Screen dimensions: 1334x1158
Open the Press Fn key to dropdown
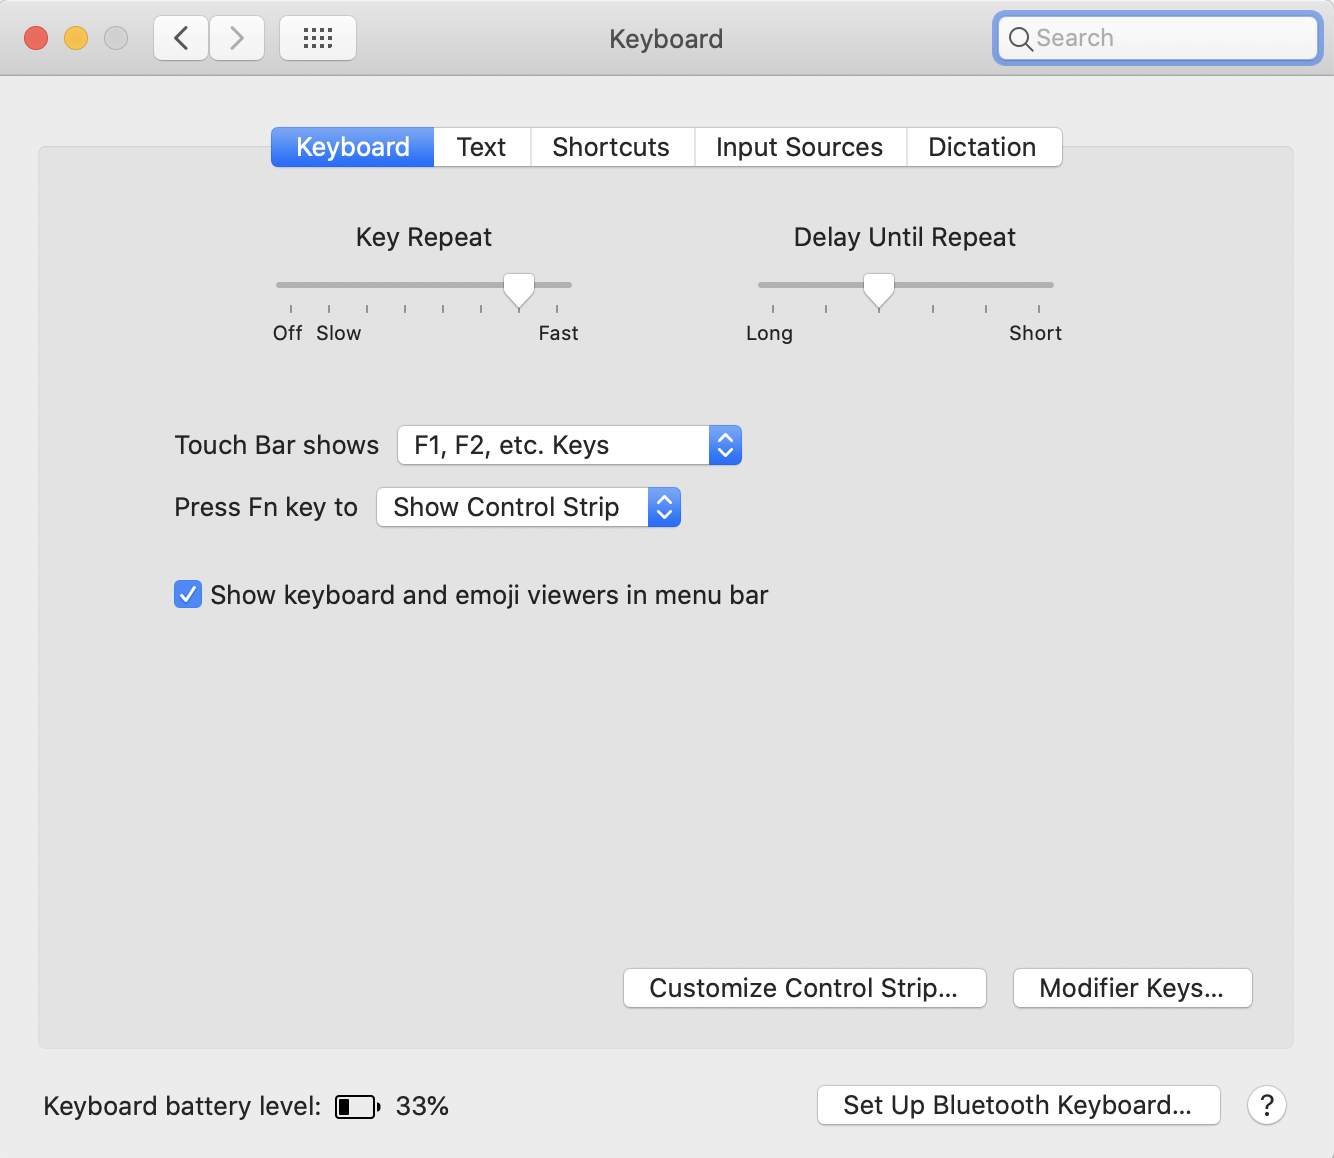pyautogui.click(x=528, y=507)
